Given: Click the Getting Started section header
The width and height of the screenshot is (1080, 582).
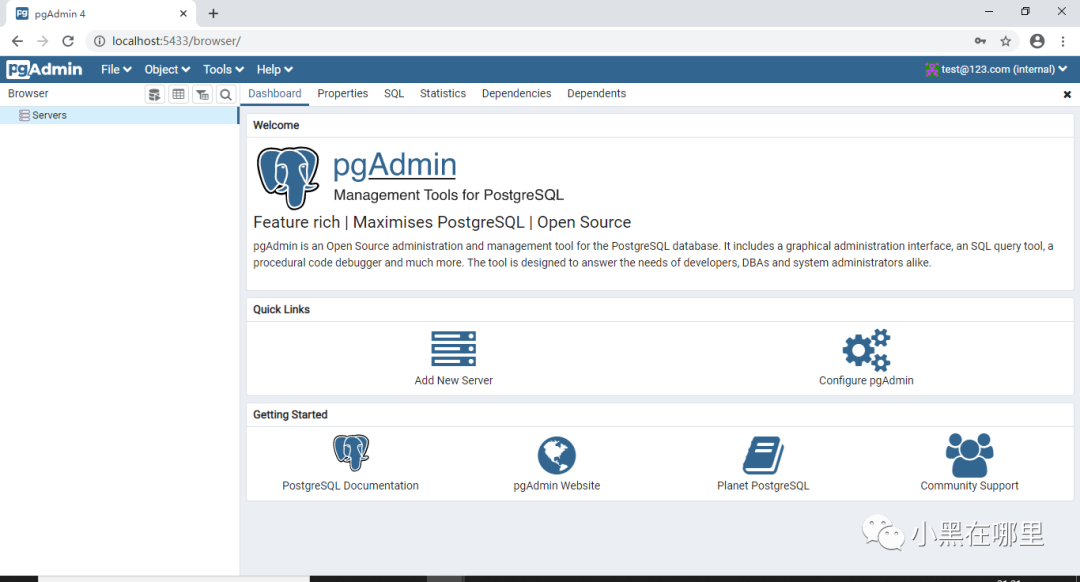Looking at the screenshot, I should (x=290, y=415).
